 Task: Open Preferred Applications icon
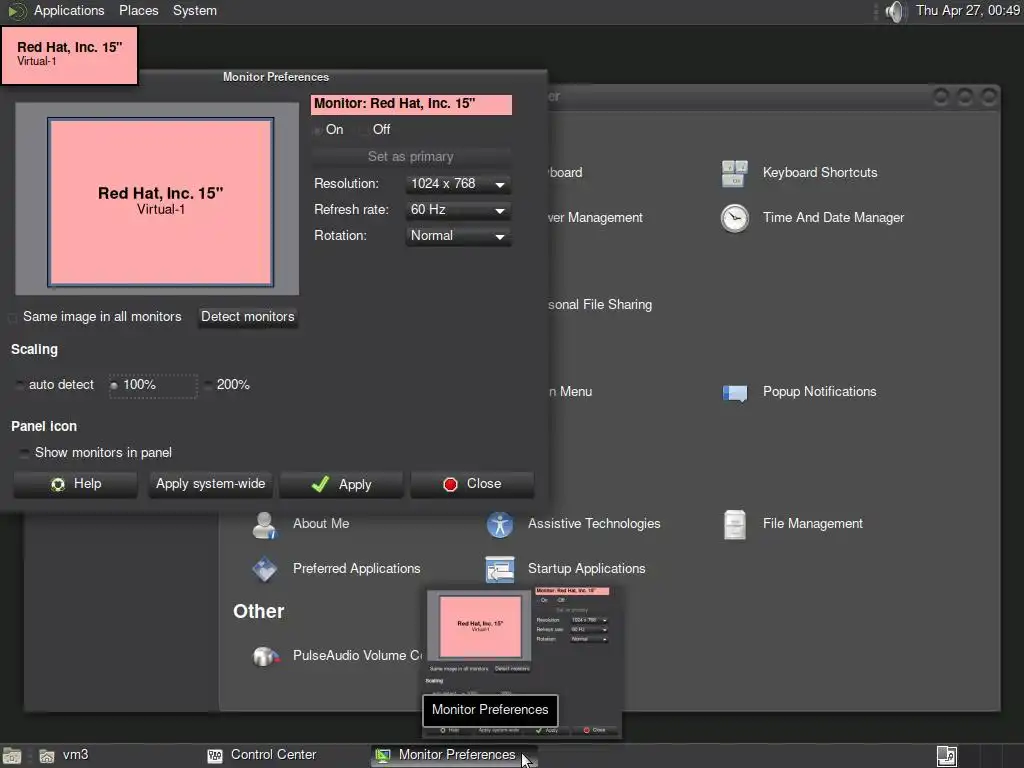point(264,569)
